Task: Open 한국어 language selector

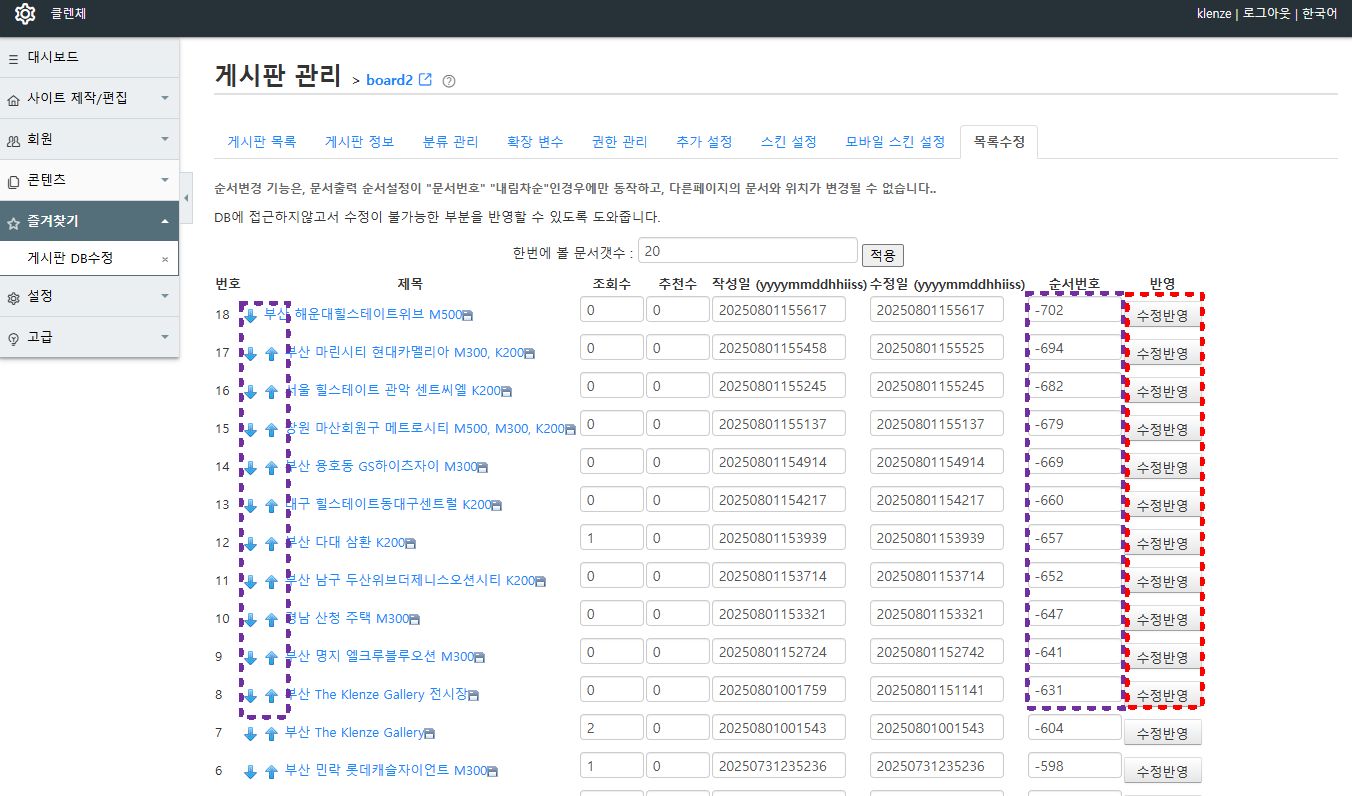Action: pos(1319,14)
